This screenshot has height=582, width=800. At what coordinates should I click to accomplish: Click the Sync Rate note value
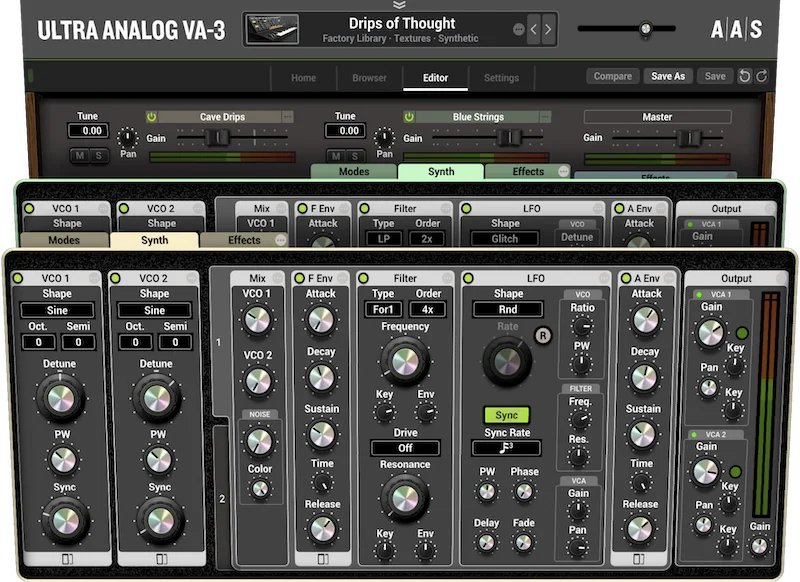(x=506, y=448)
